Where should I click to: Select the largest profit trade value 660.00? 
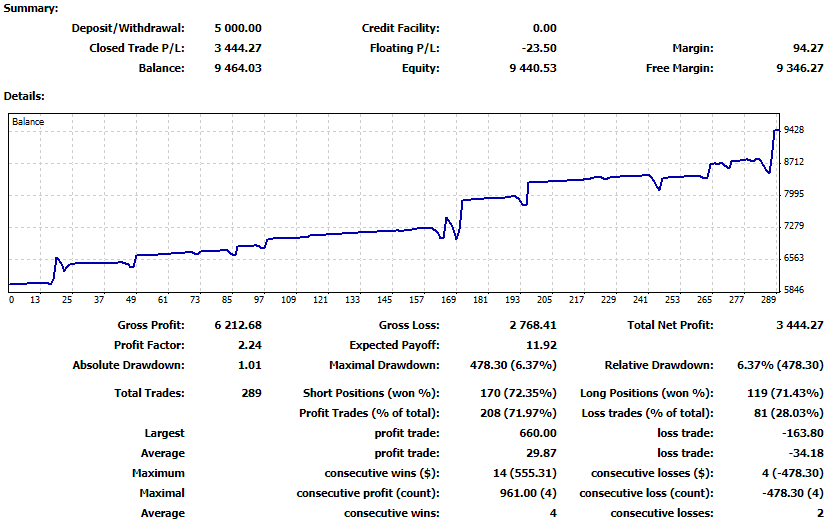click(537, 433)
